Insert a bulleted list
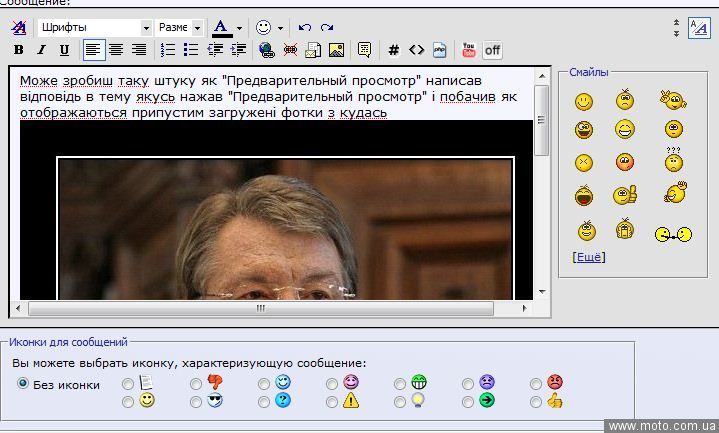Image resolution: width=719 pixels, height=433 pixels. (x=191, y=50)
